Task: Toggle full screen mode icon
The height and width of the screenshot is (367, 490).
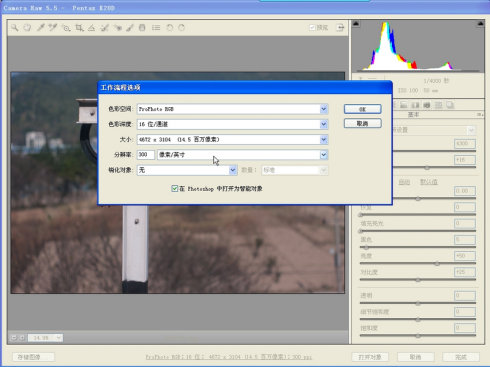Action: pyautogui.click(x=340, y=28)
